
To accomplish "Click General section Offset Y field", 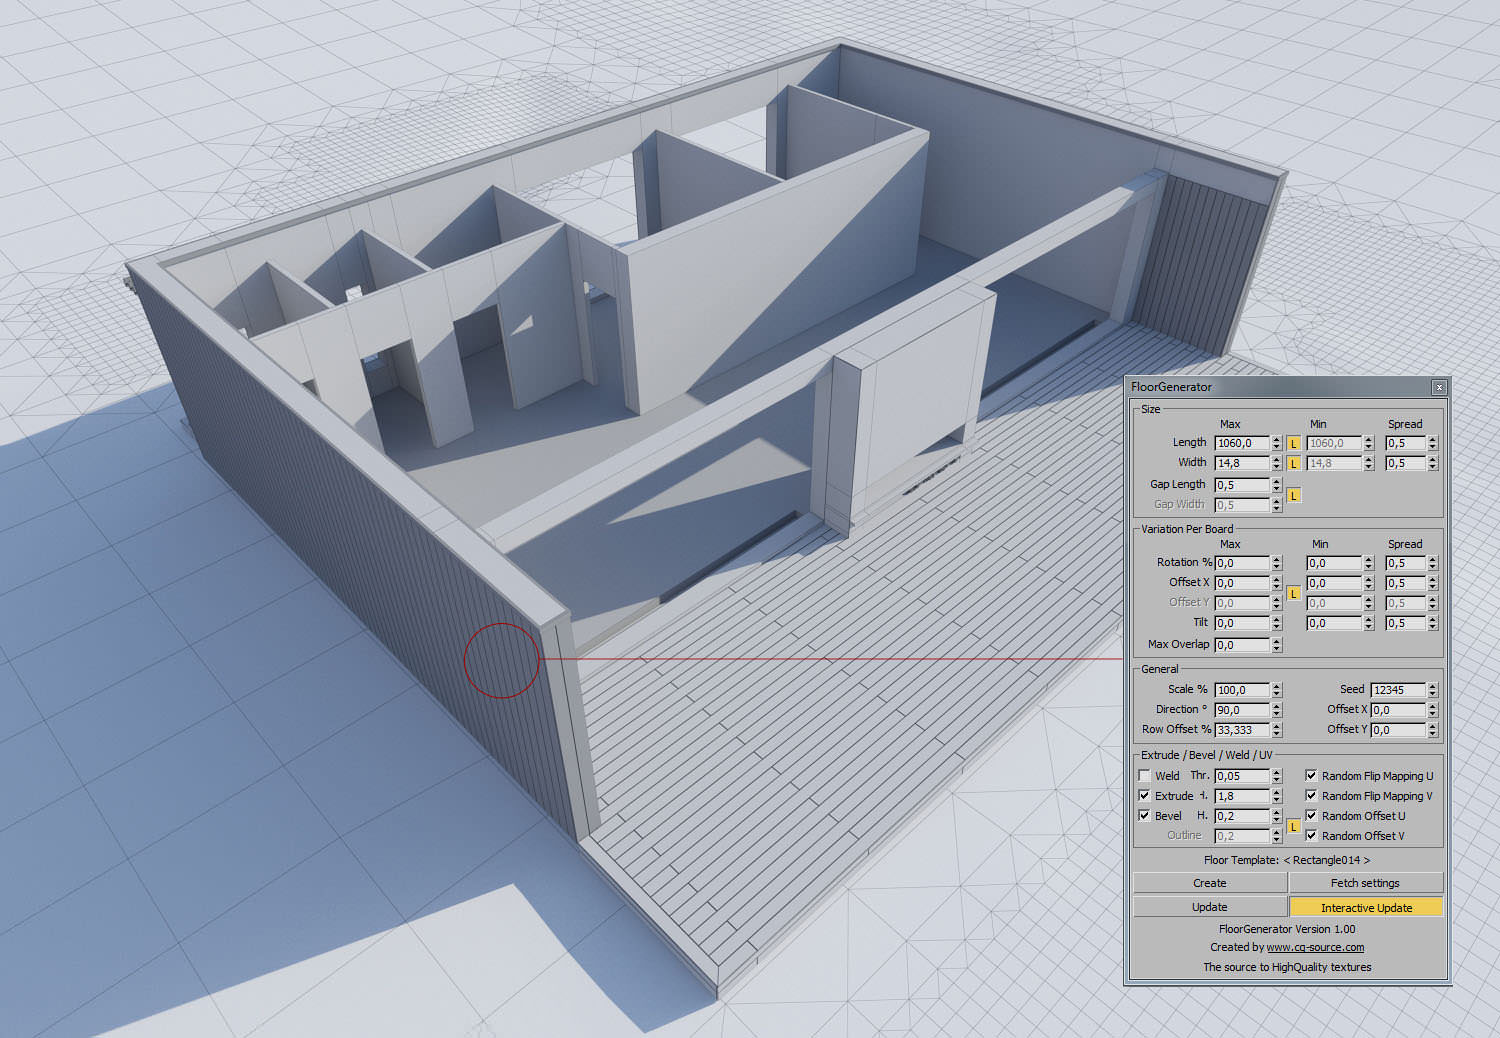I will pos(1398,730).
